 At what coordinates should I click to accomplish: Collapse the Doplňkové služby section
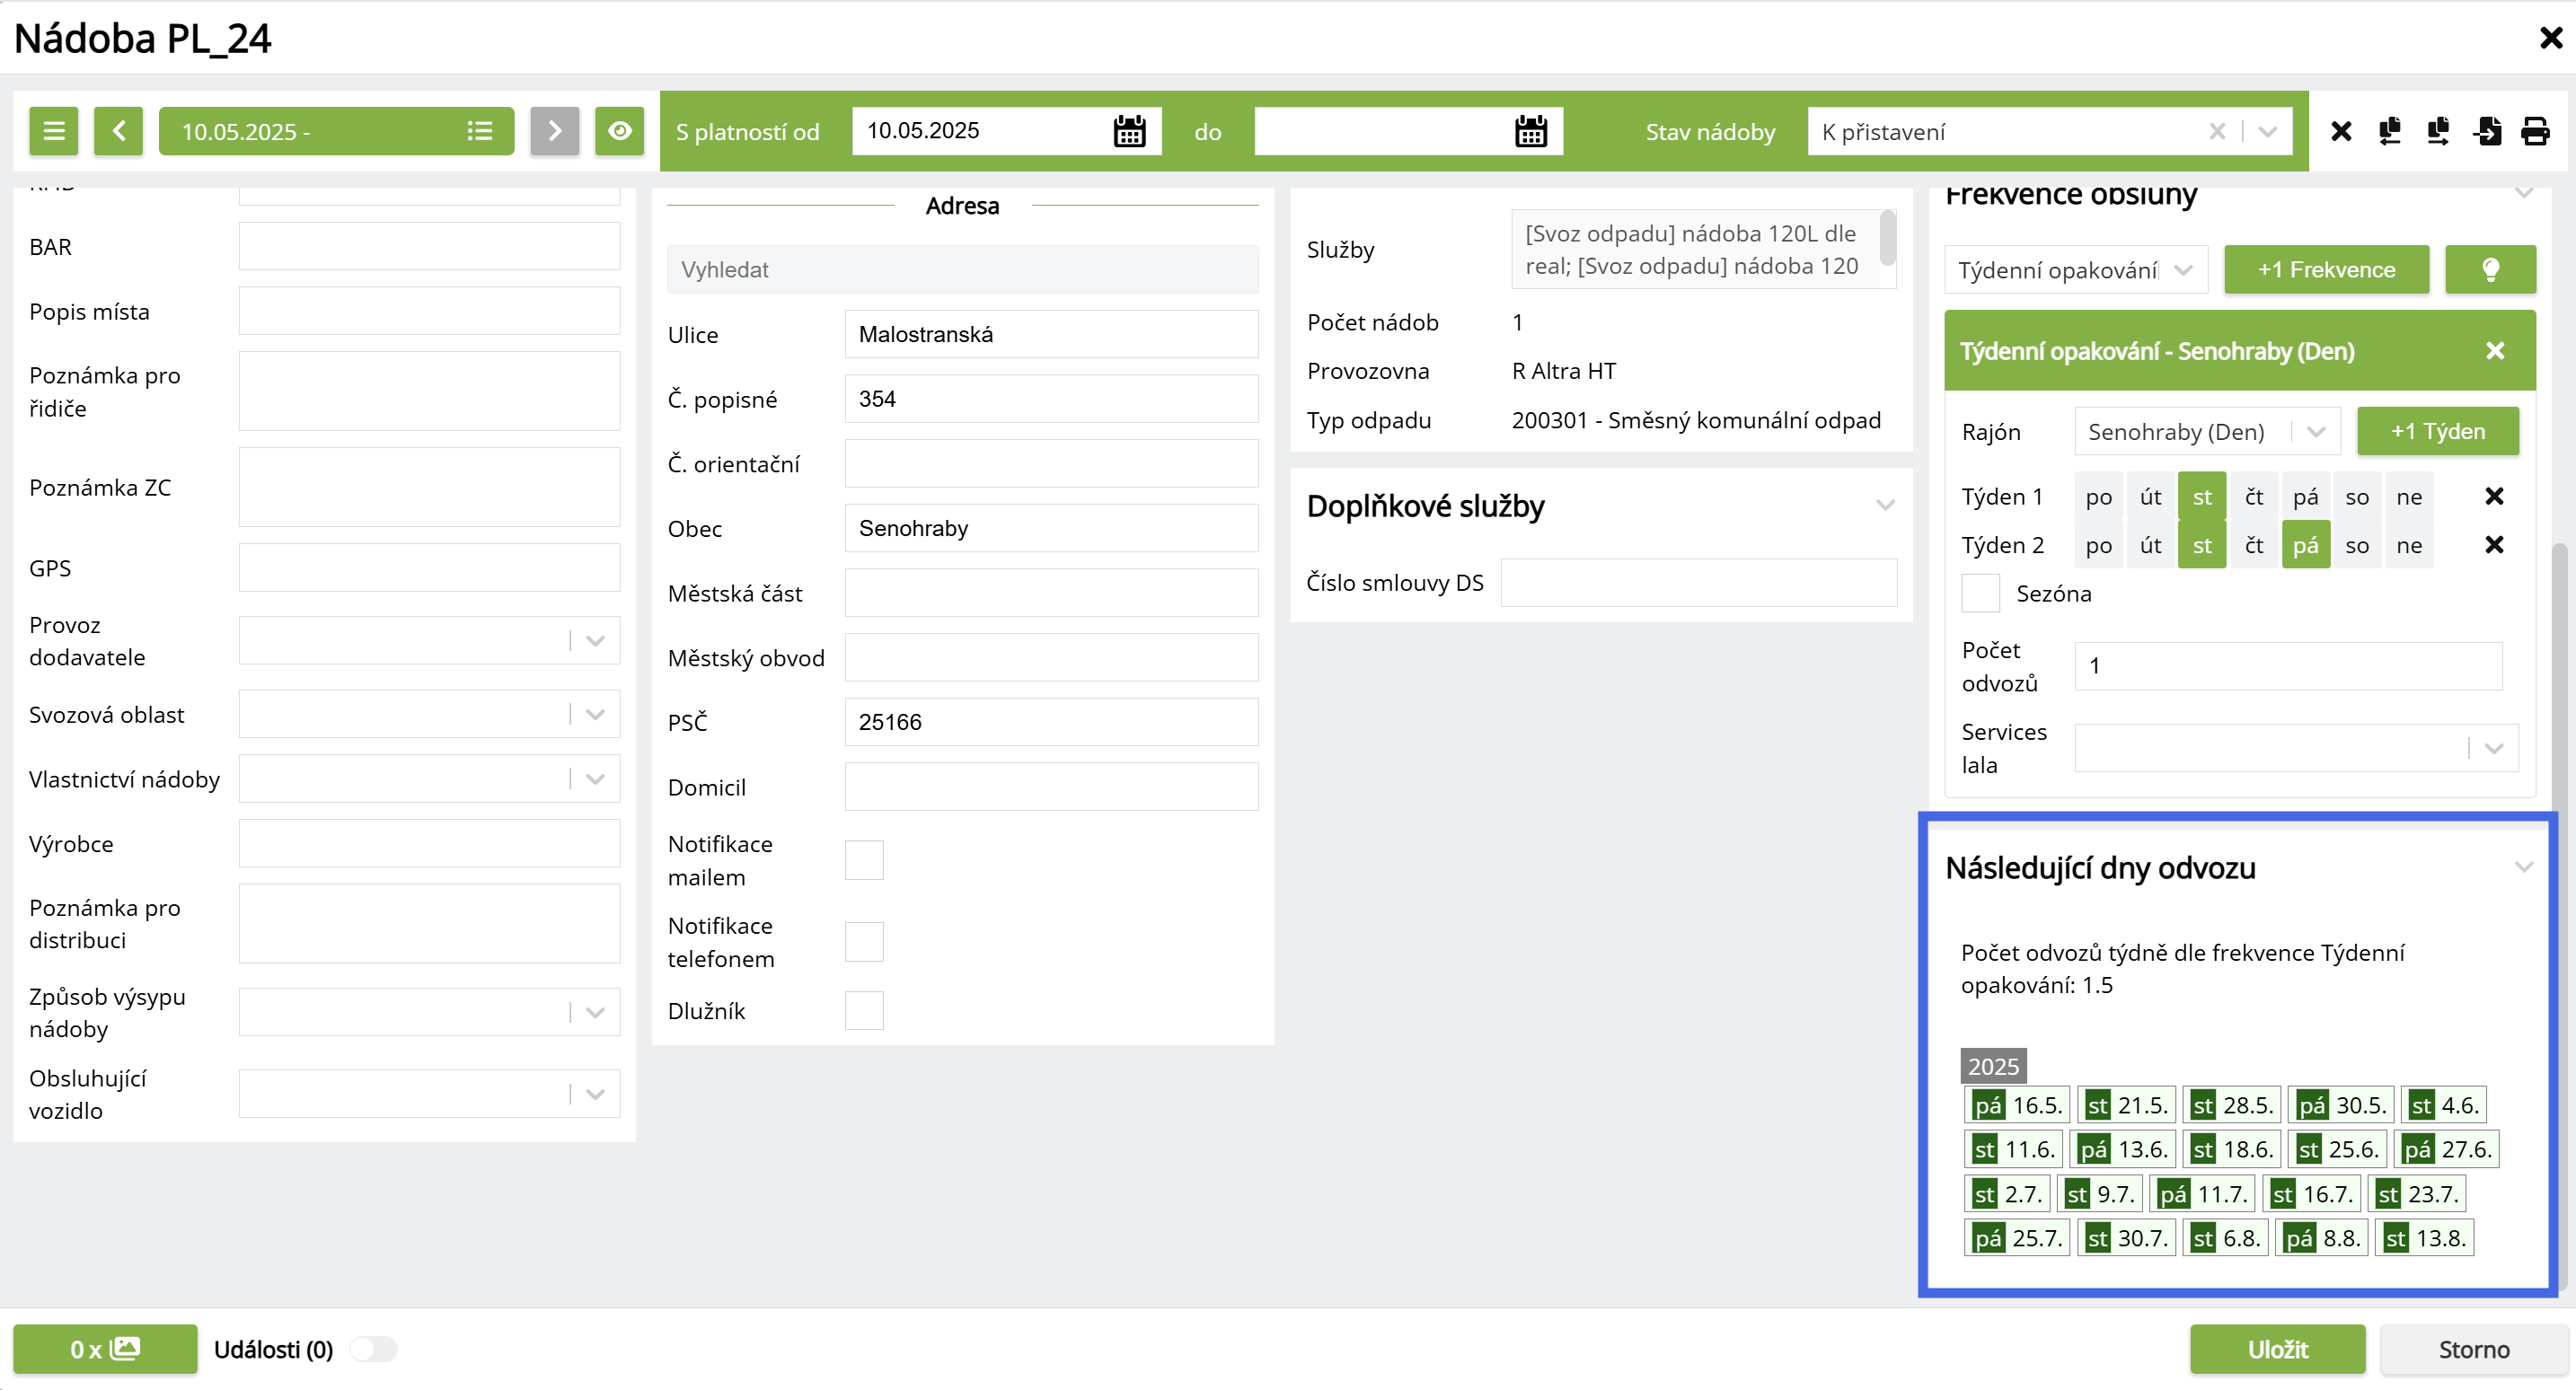click(x=1885, y=506)
